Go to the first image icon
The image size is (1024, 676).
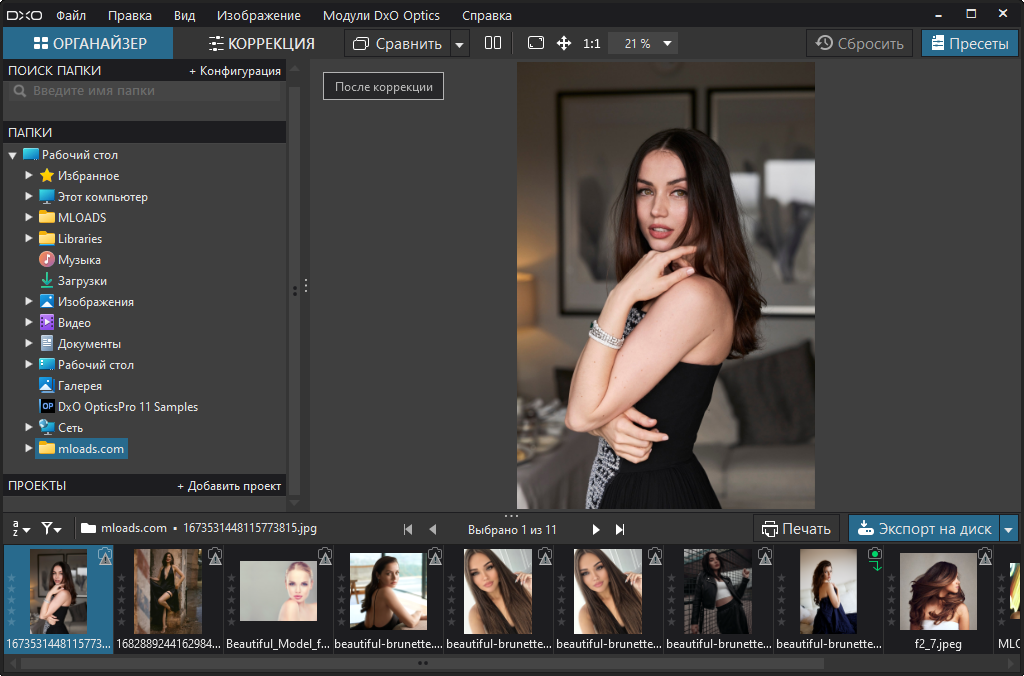coord(408,530)
